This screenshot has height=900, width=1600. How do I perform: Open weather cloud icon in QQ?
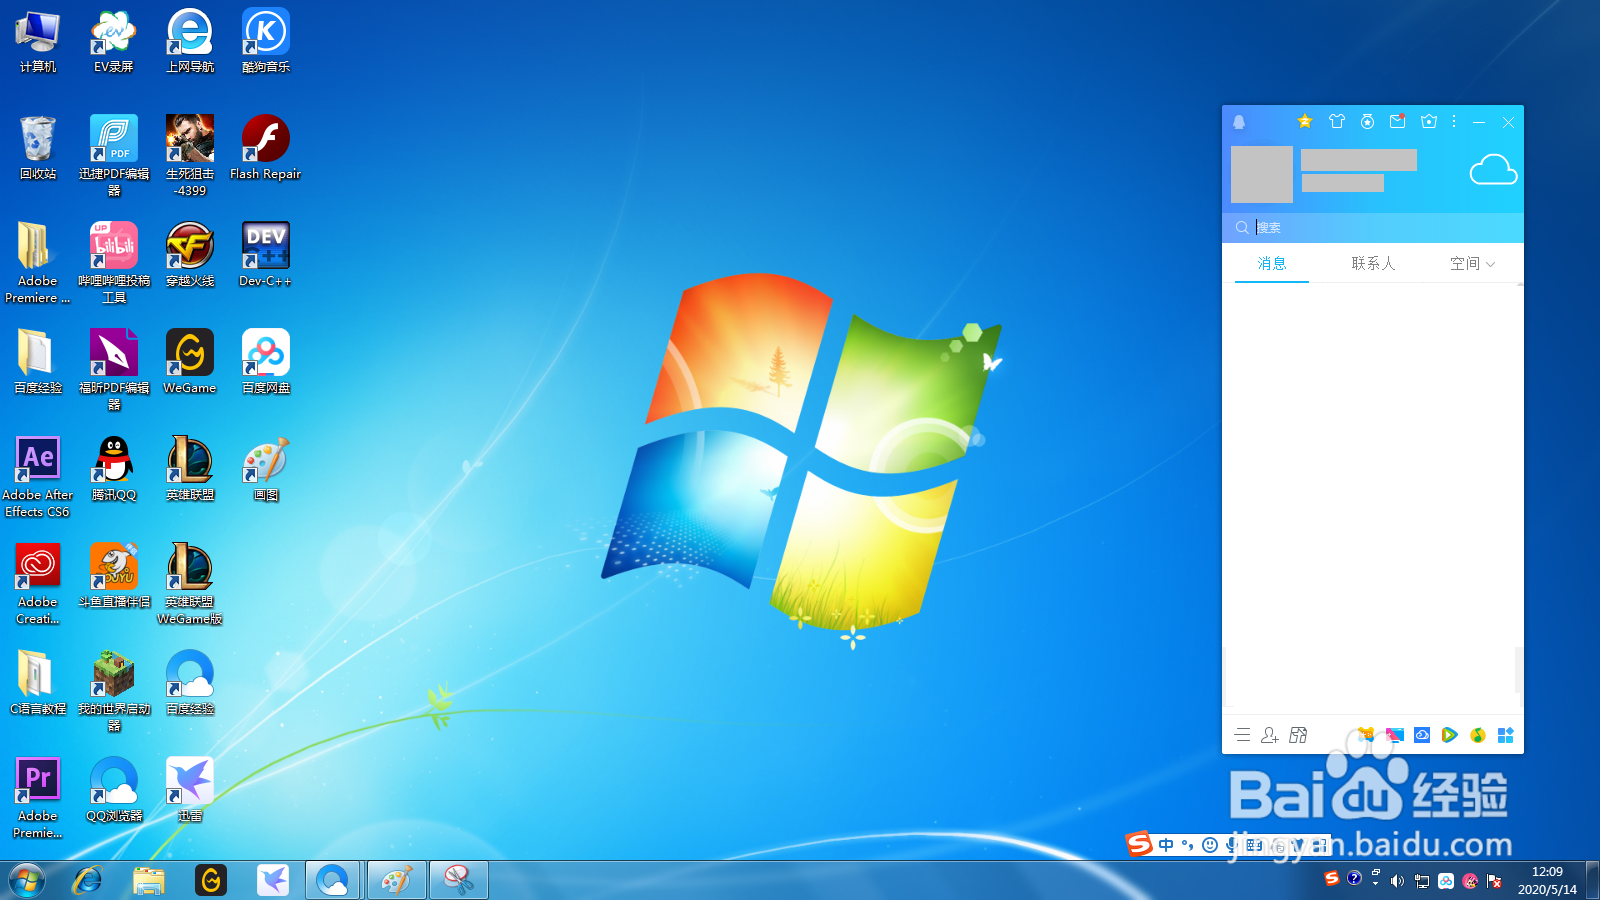pyautogui.click(x=1493, y=170)
